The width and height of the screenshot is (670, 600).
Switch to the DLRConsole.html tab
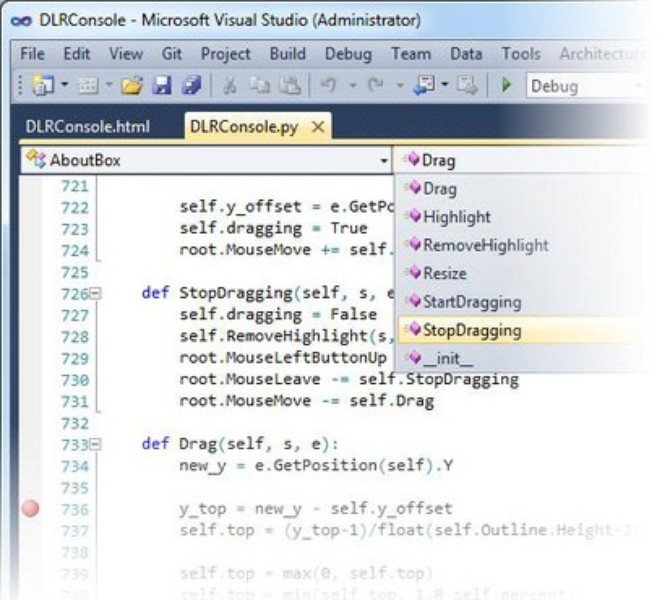coord(88,126)
